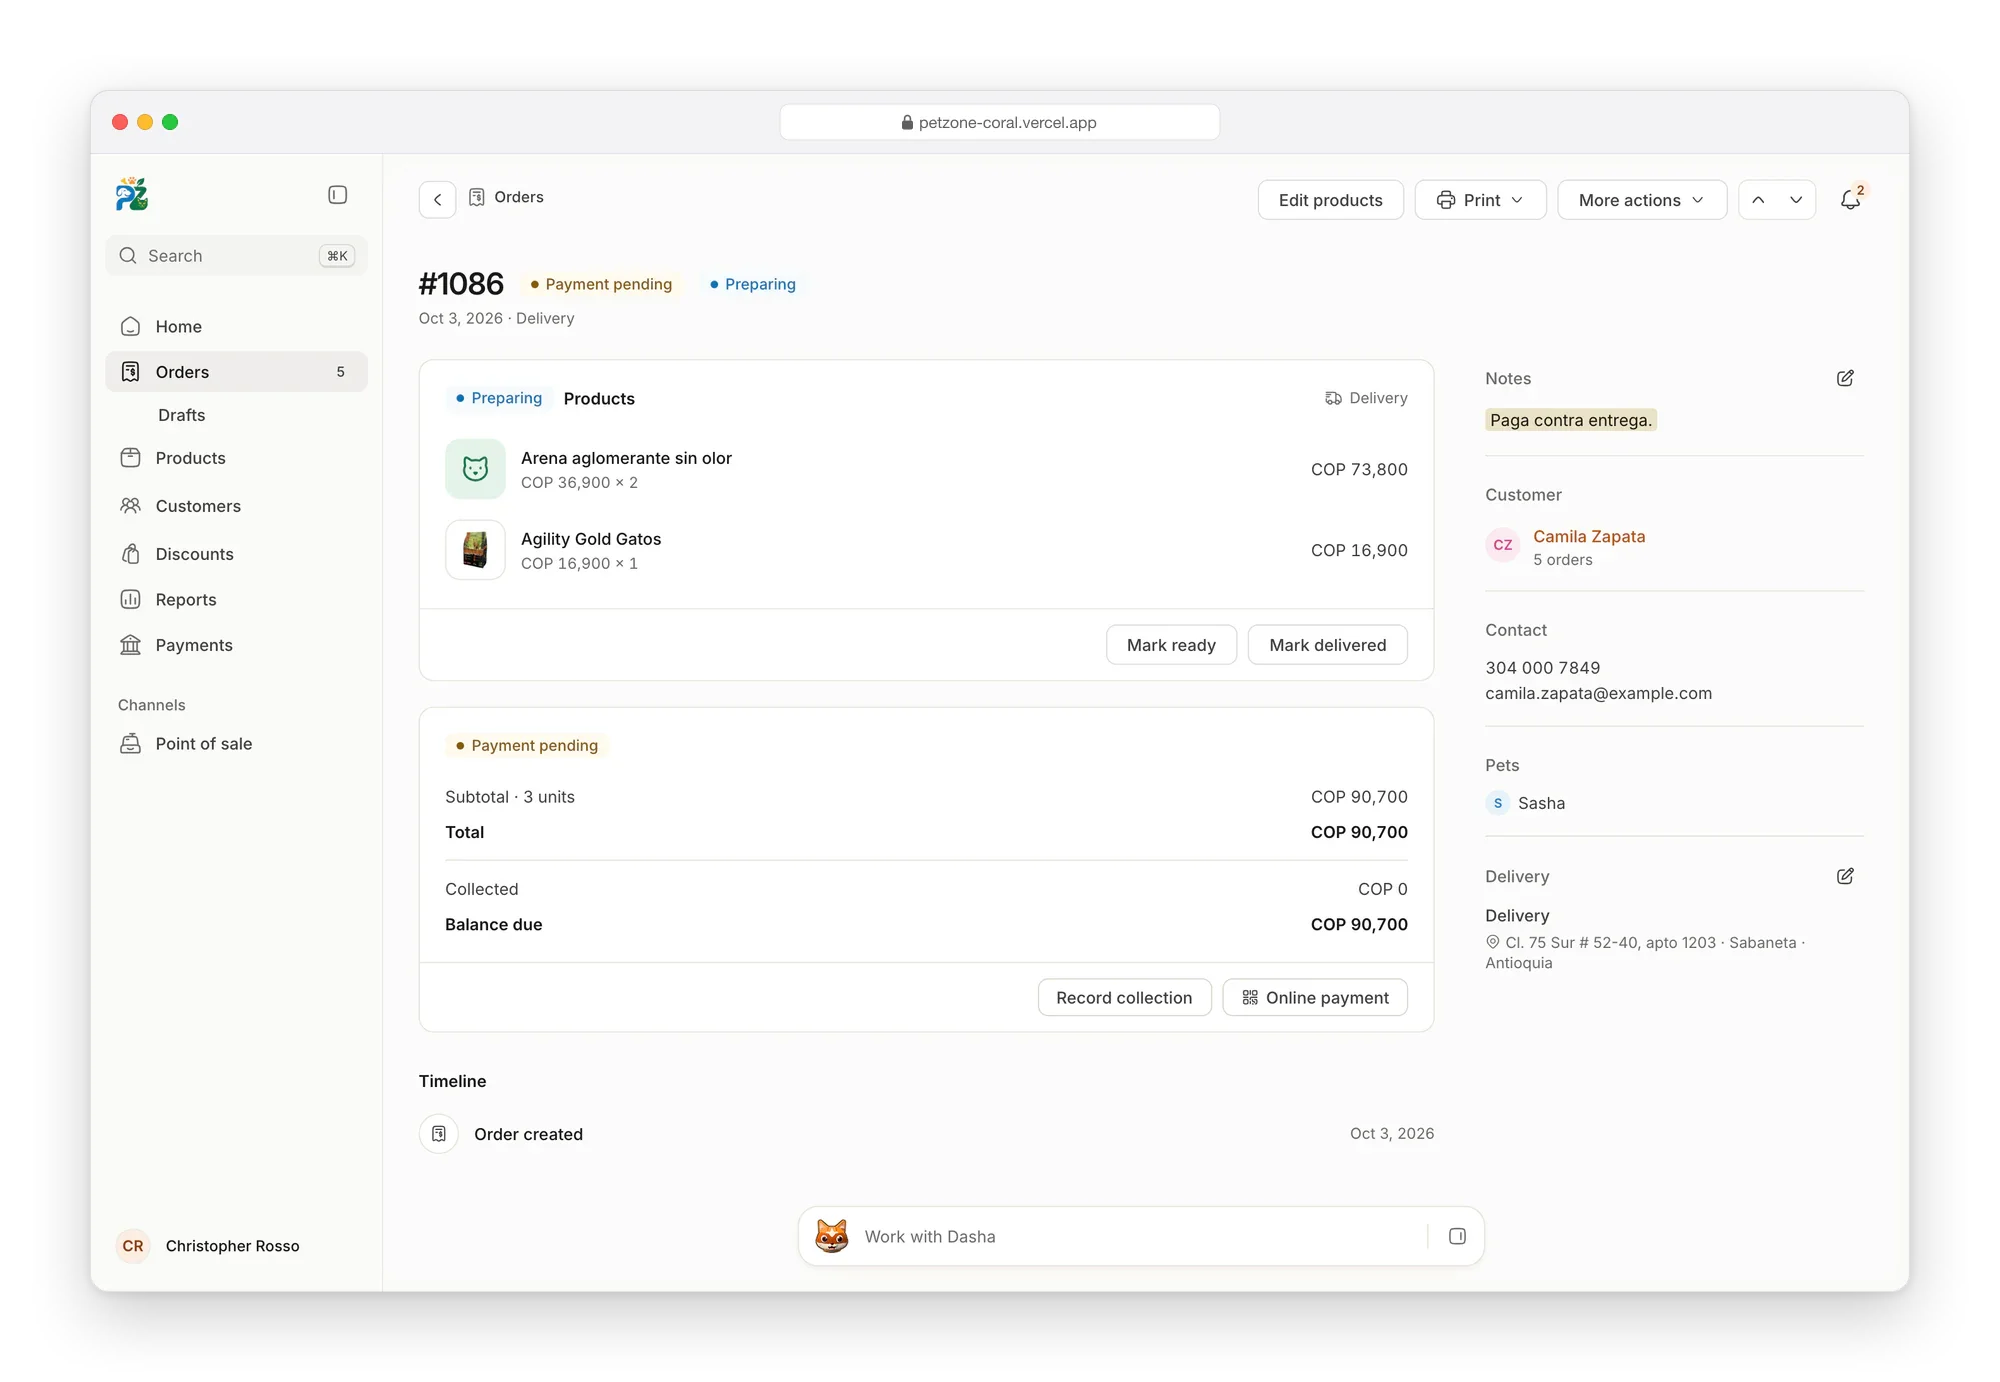
Task: Open Customers section
Action: click(236, 506)
